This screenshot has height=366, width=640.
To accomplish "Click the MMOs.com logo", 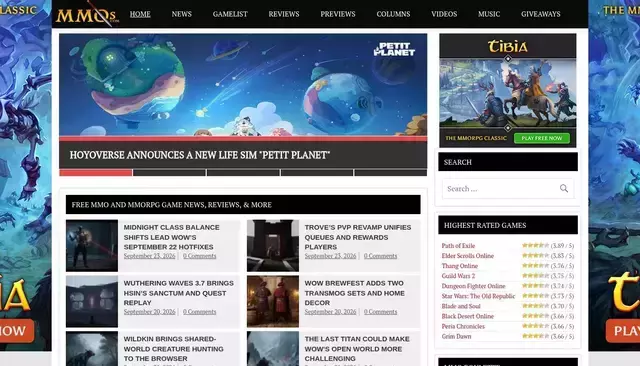I will (x=87, y=15).
